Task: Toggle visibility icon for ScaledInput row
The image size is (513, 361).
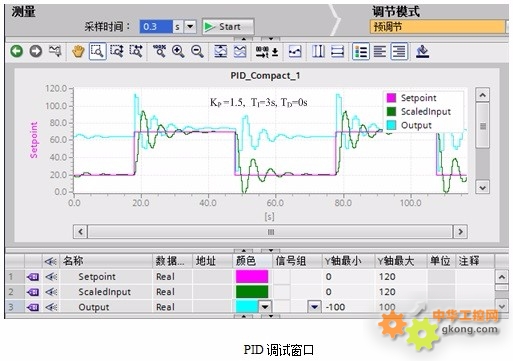Action: [x=51, y=292]
